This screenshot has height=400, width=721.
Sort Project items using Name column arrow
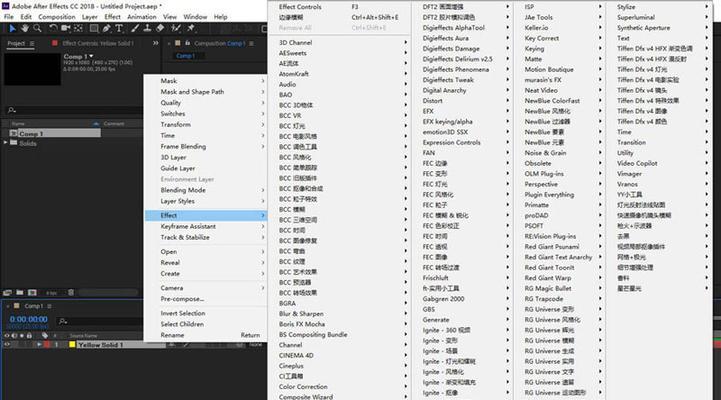[x=96, y=124]
